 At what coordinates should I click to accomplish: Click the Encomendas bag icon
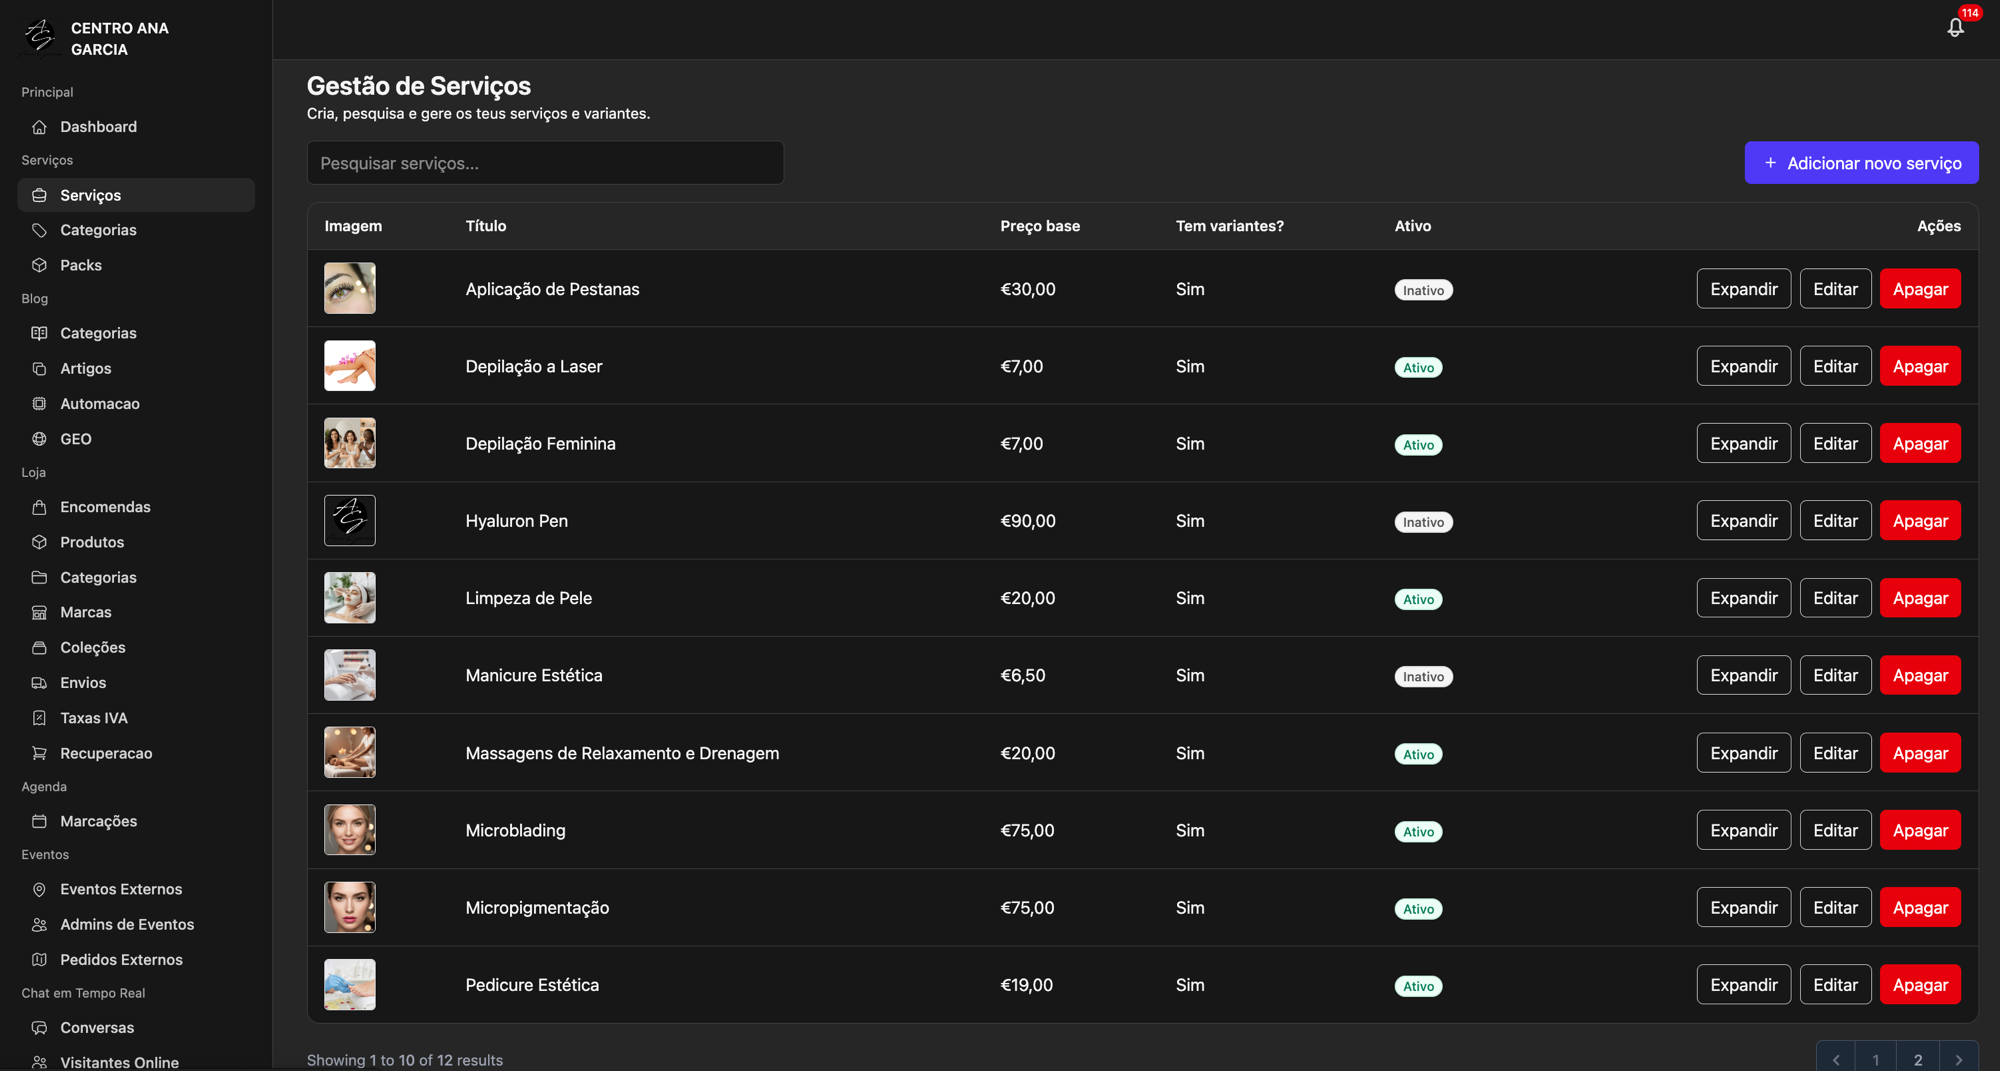pyautogui.click(x=39, y=507)
